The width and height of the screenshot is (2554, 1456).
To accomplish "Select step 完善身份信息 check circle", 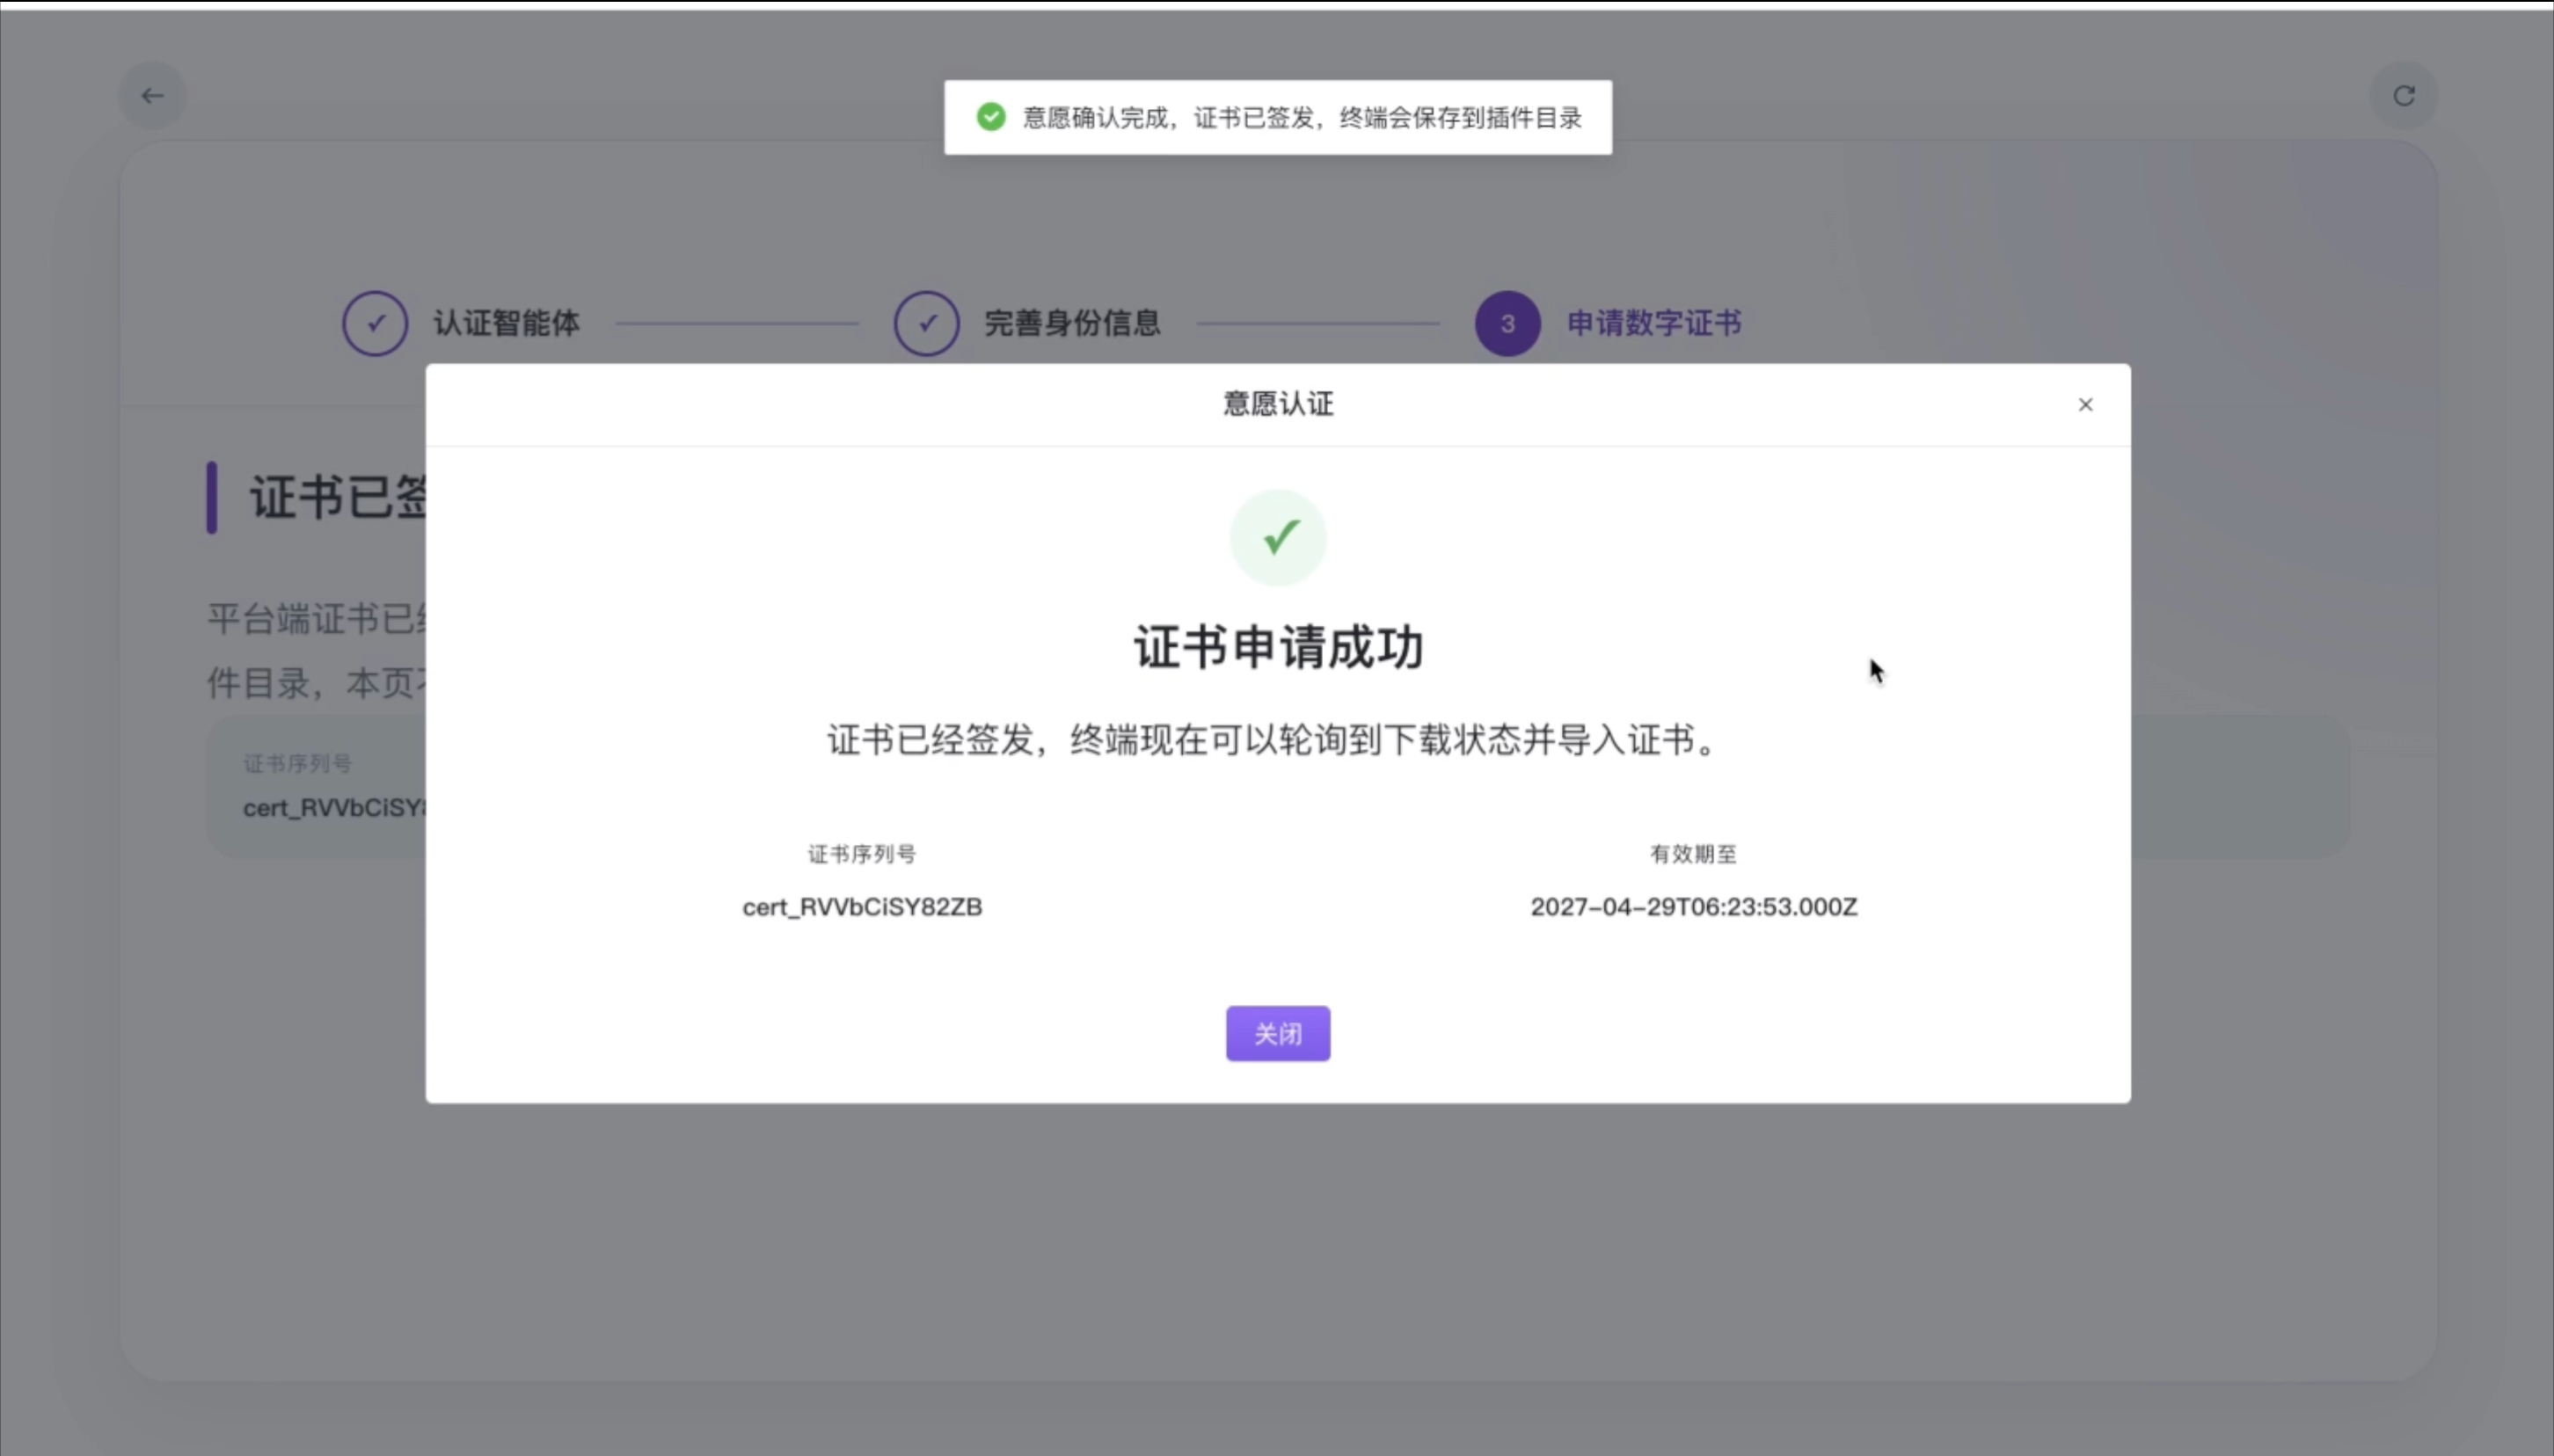I will (926, 323).
